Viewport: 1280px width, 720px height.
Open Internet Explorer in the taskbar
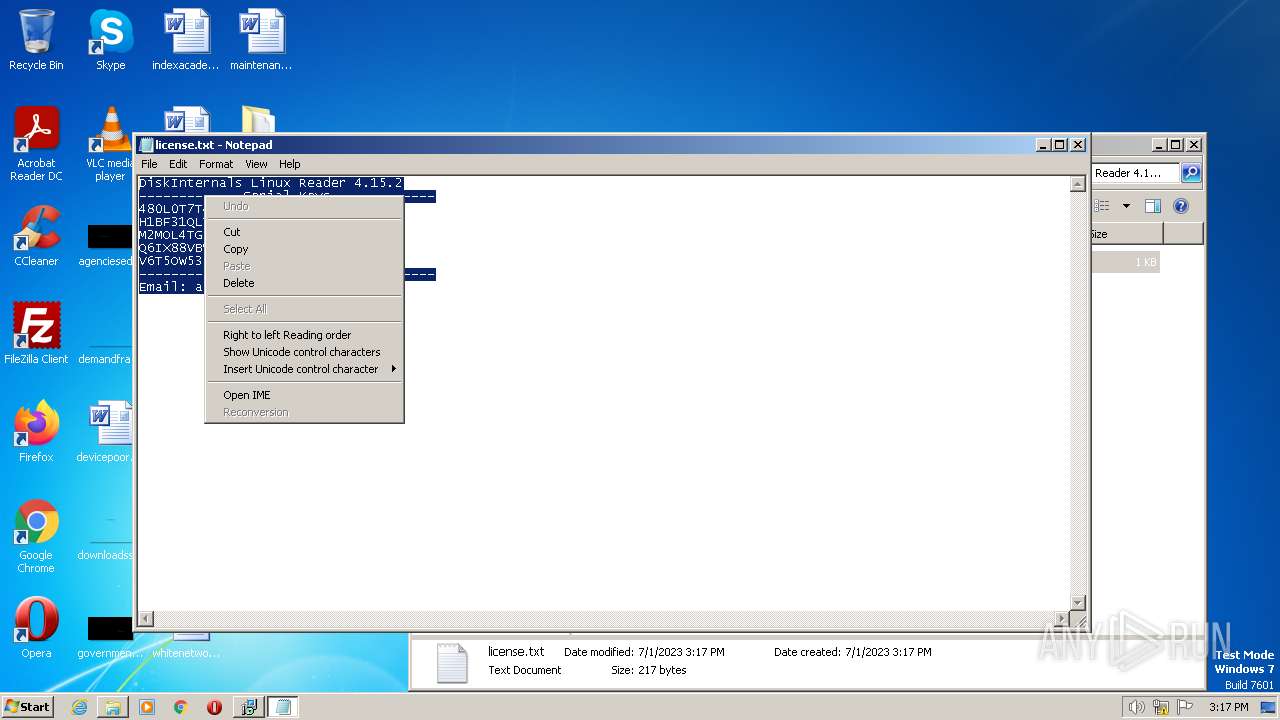point(79,707)
